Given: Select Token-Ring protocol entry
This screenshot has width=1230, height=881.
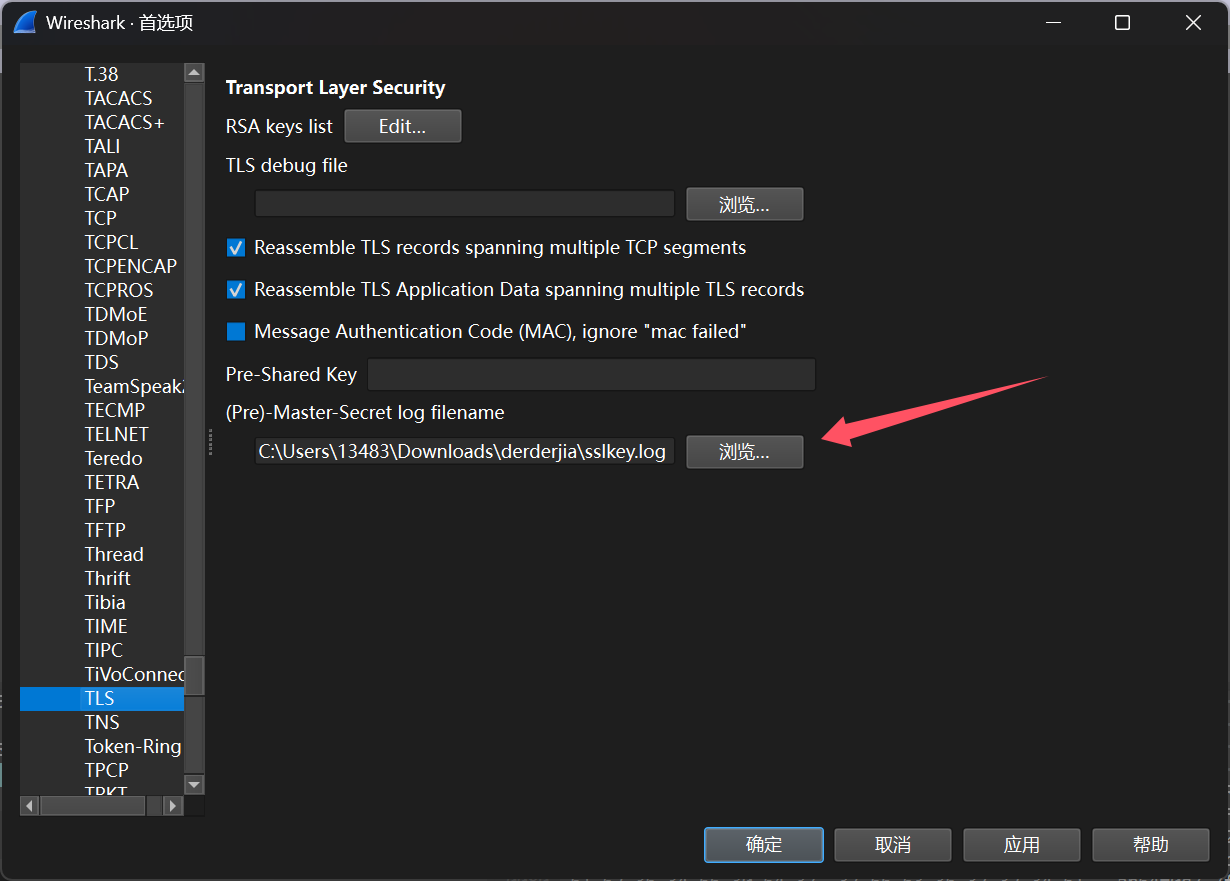Looking at the screenshot, I should [133, 746].
